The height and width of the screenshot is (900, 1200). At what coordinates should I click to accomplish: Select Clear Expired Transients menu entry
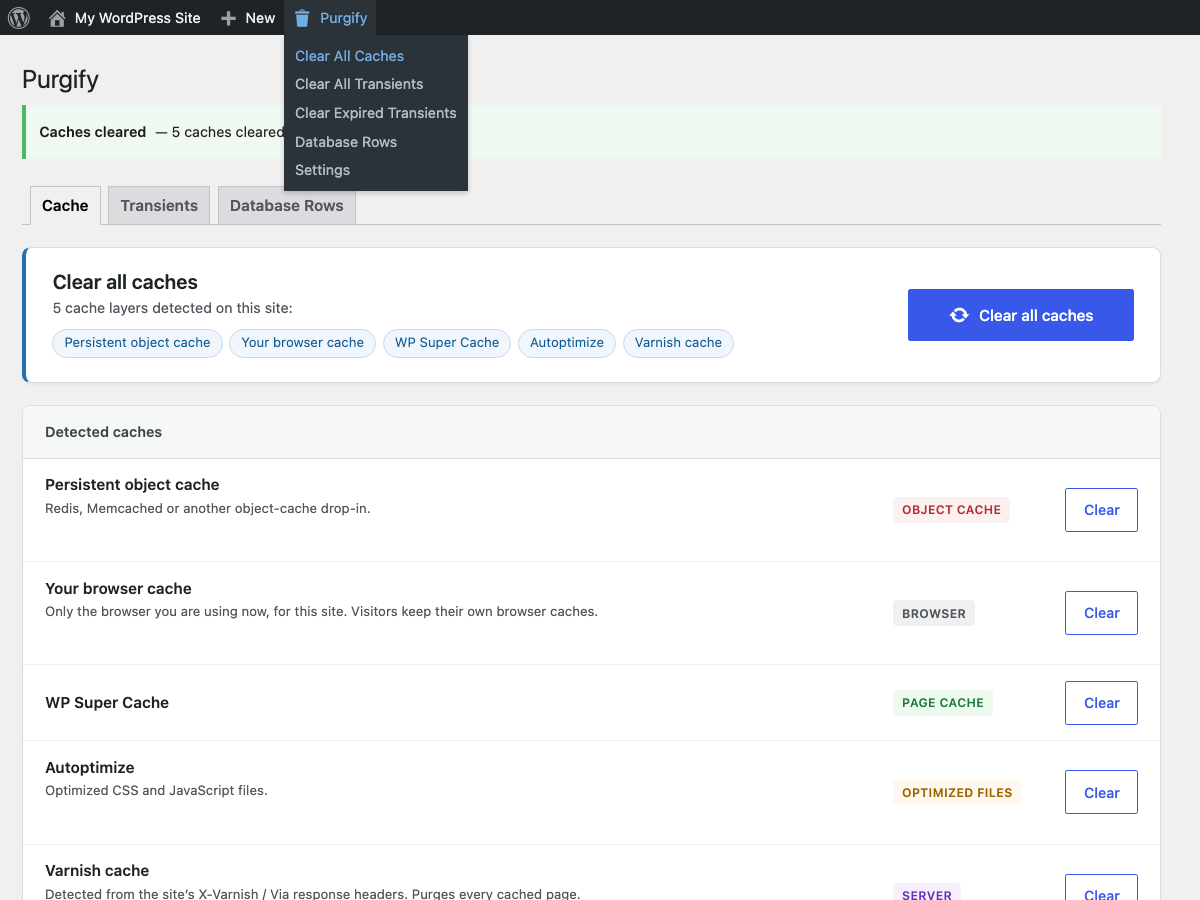pos(376,113)
